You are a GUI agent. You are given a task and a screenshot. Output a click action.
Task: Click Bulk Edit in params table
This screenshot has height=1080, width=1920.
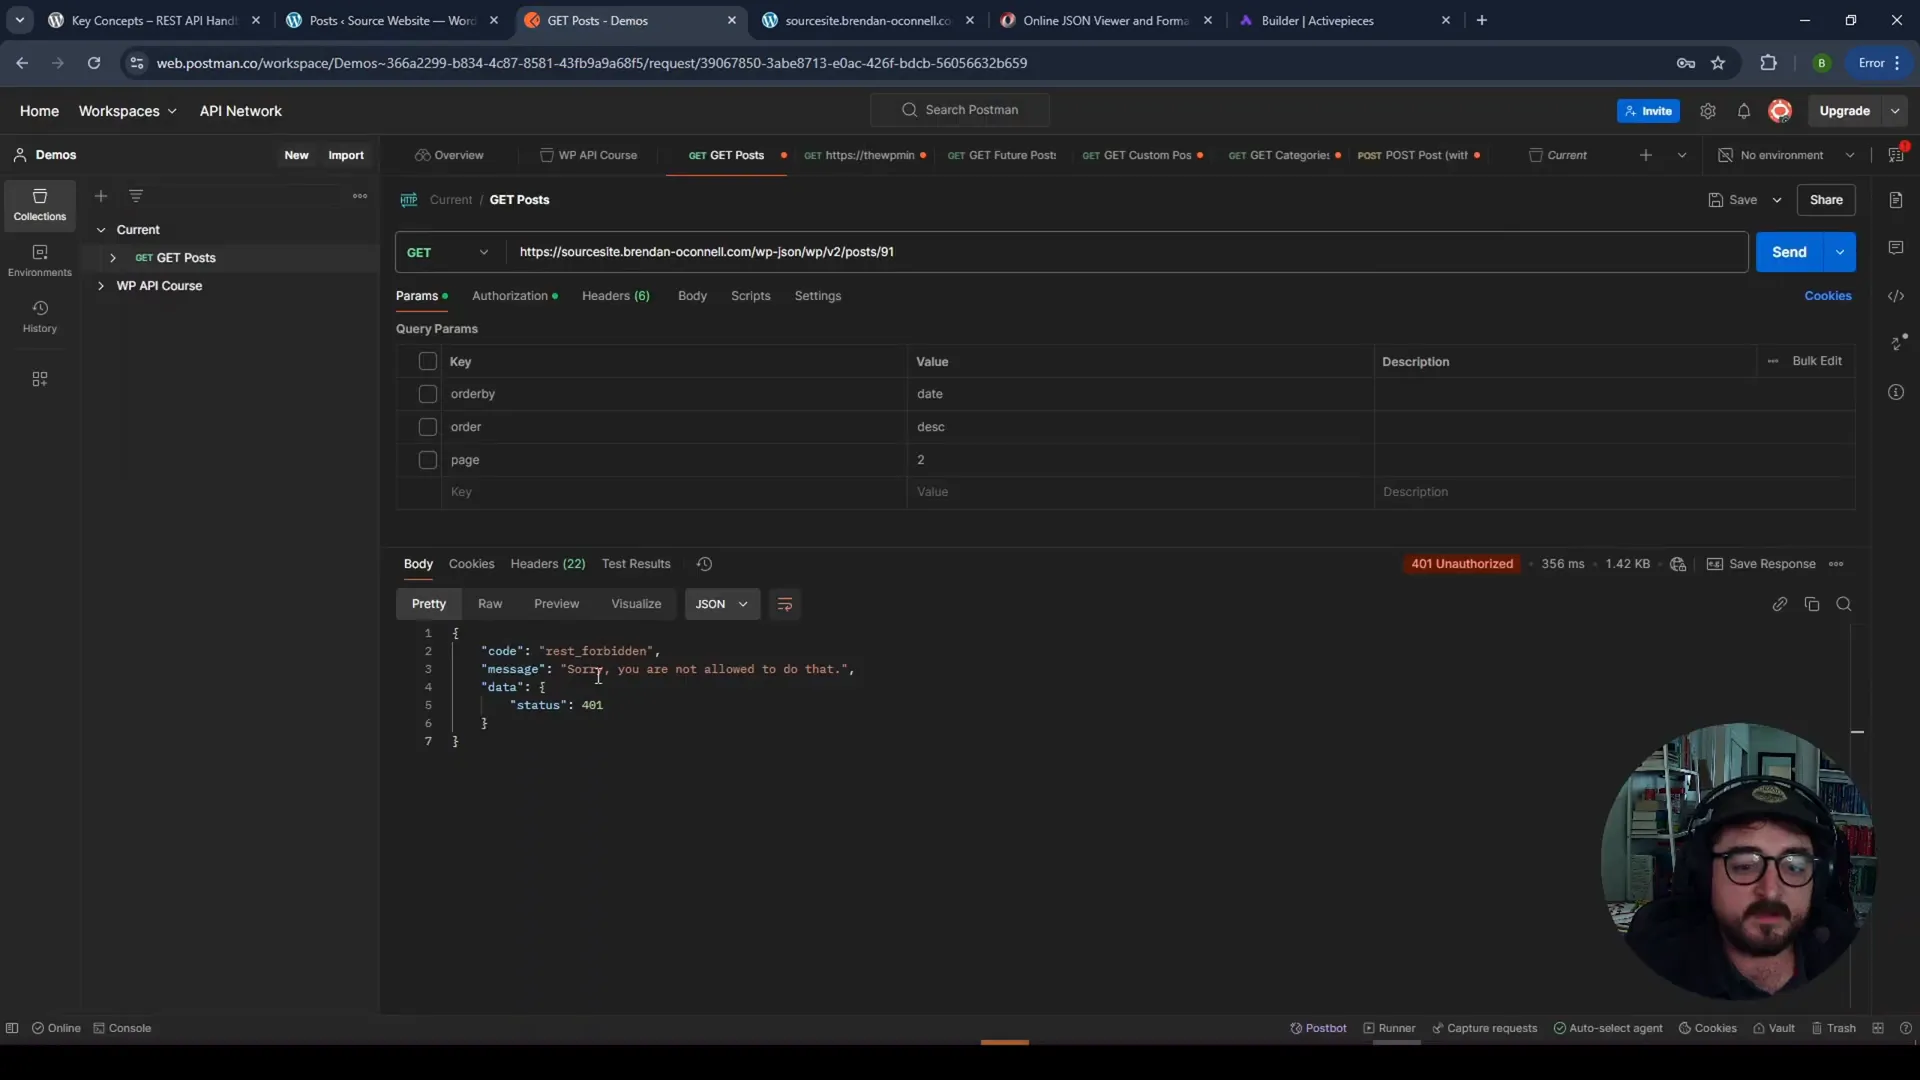(x=1817, y=361)
